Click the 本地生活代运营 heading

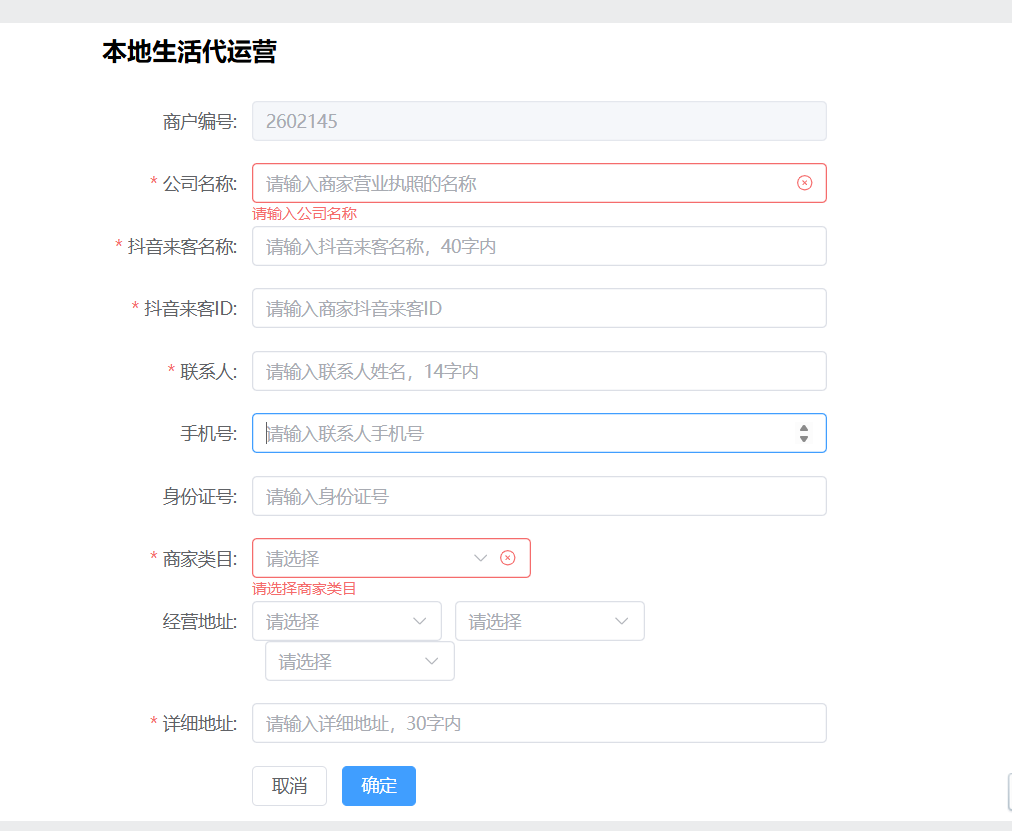[x=189, y=52]
